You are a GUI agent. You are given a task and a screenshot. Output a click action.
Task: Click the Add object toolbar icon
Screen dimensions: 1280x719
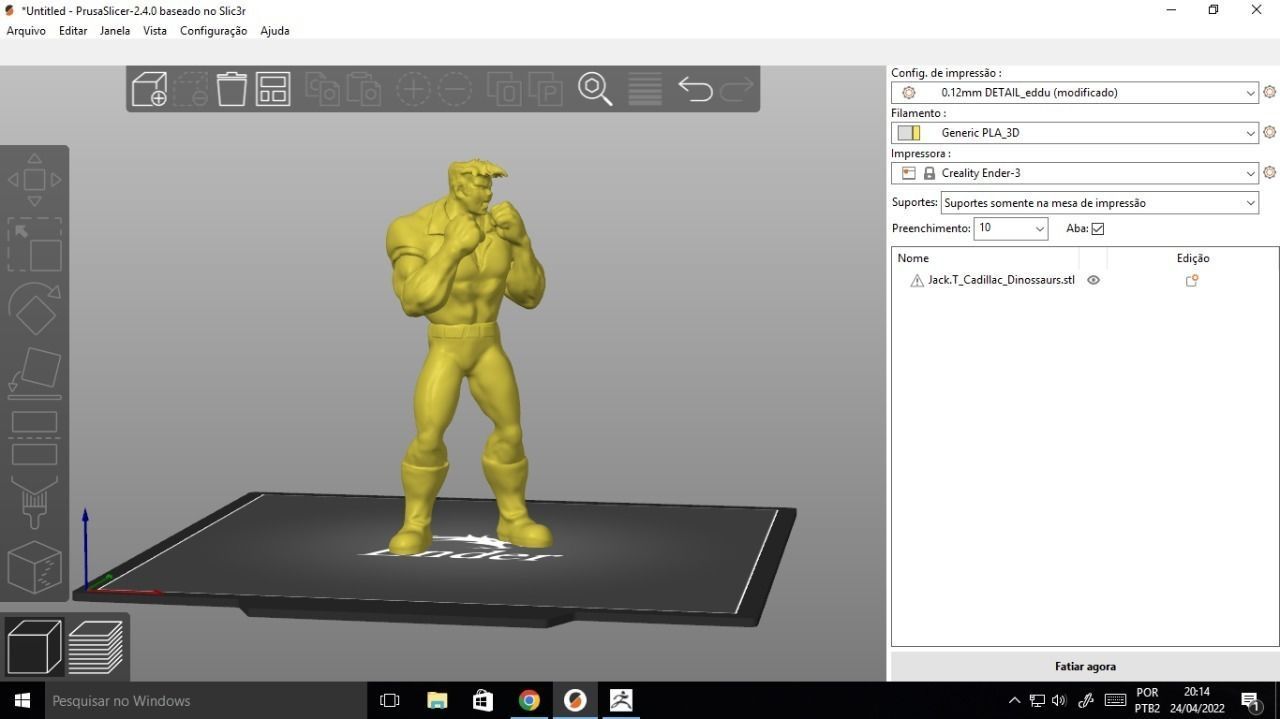click(149, 89)
